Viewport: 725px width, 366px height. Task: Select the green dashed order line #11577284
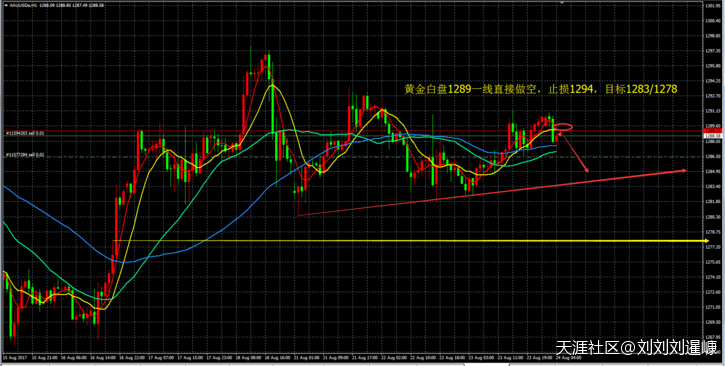[x=352, y=157]
